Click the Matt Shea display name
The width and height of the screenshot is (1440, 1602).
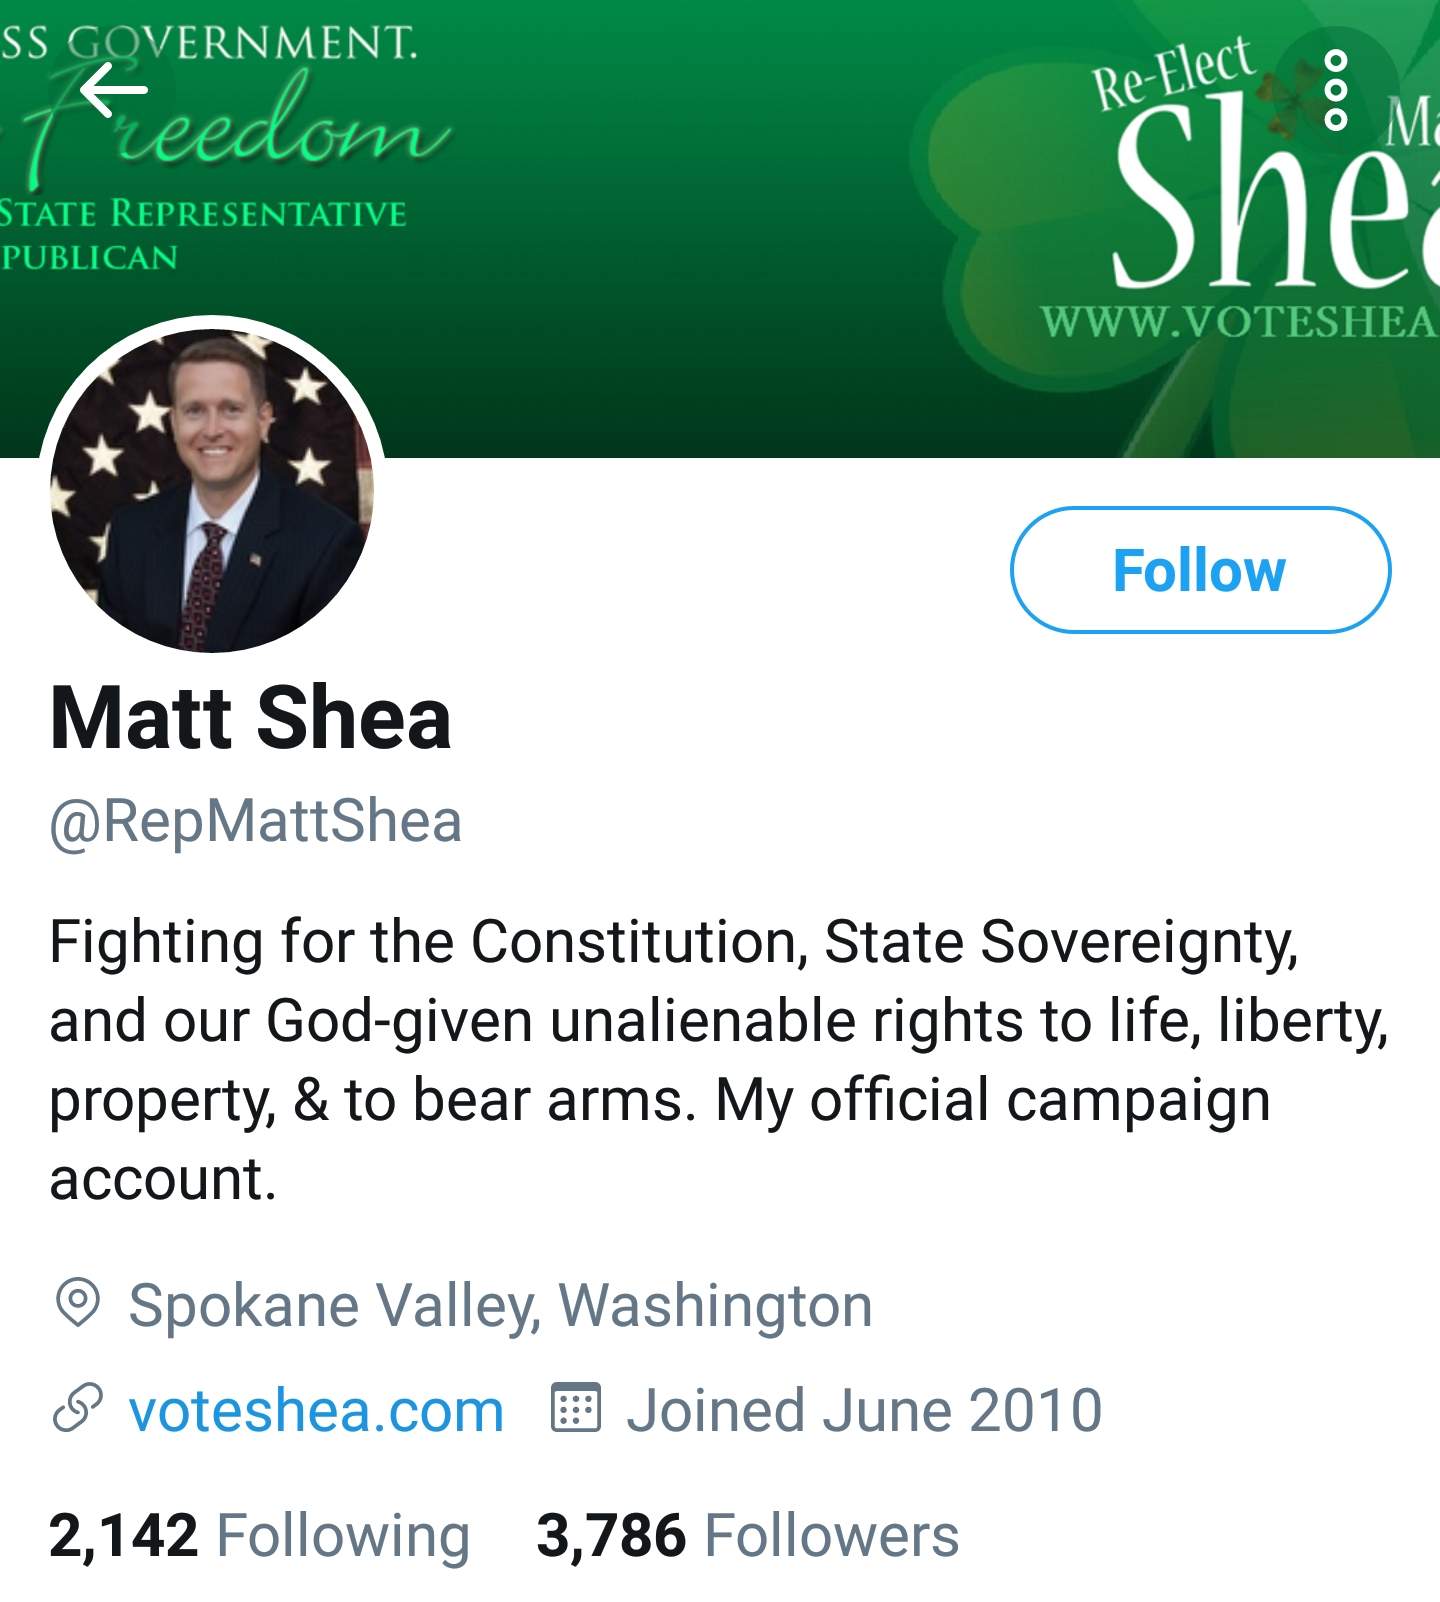[250, 718]
